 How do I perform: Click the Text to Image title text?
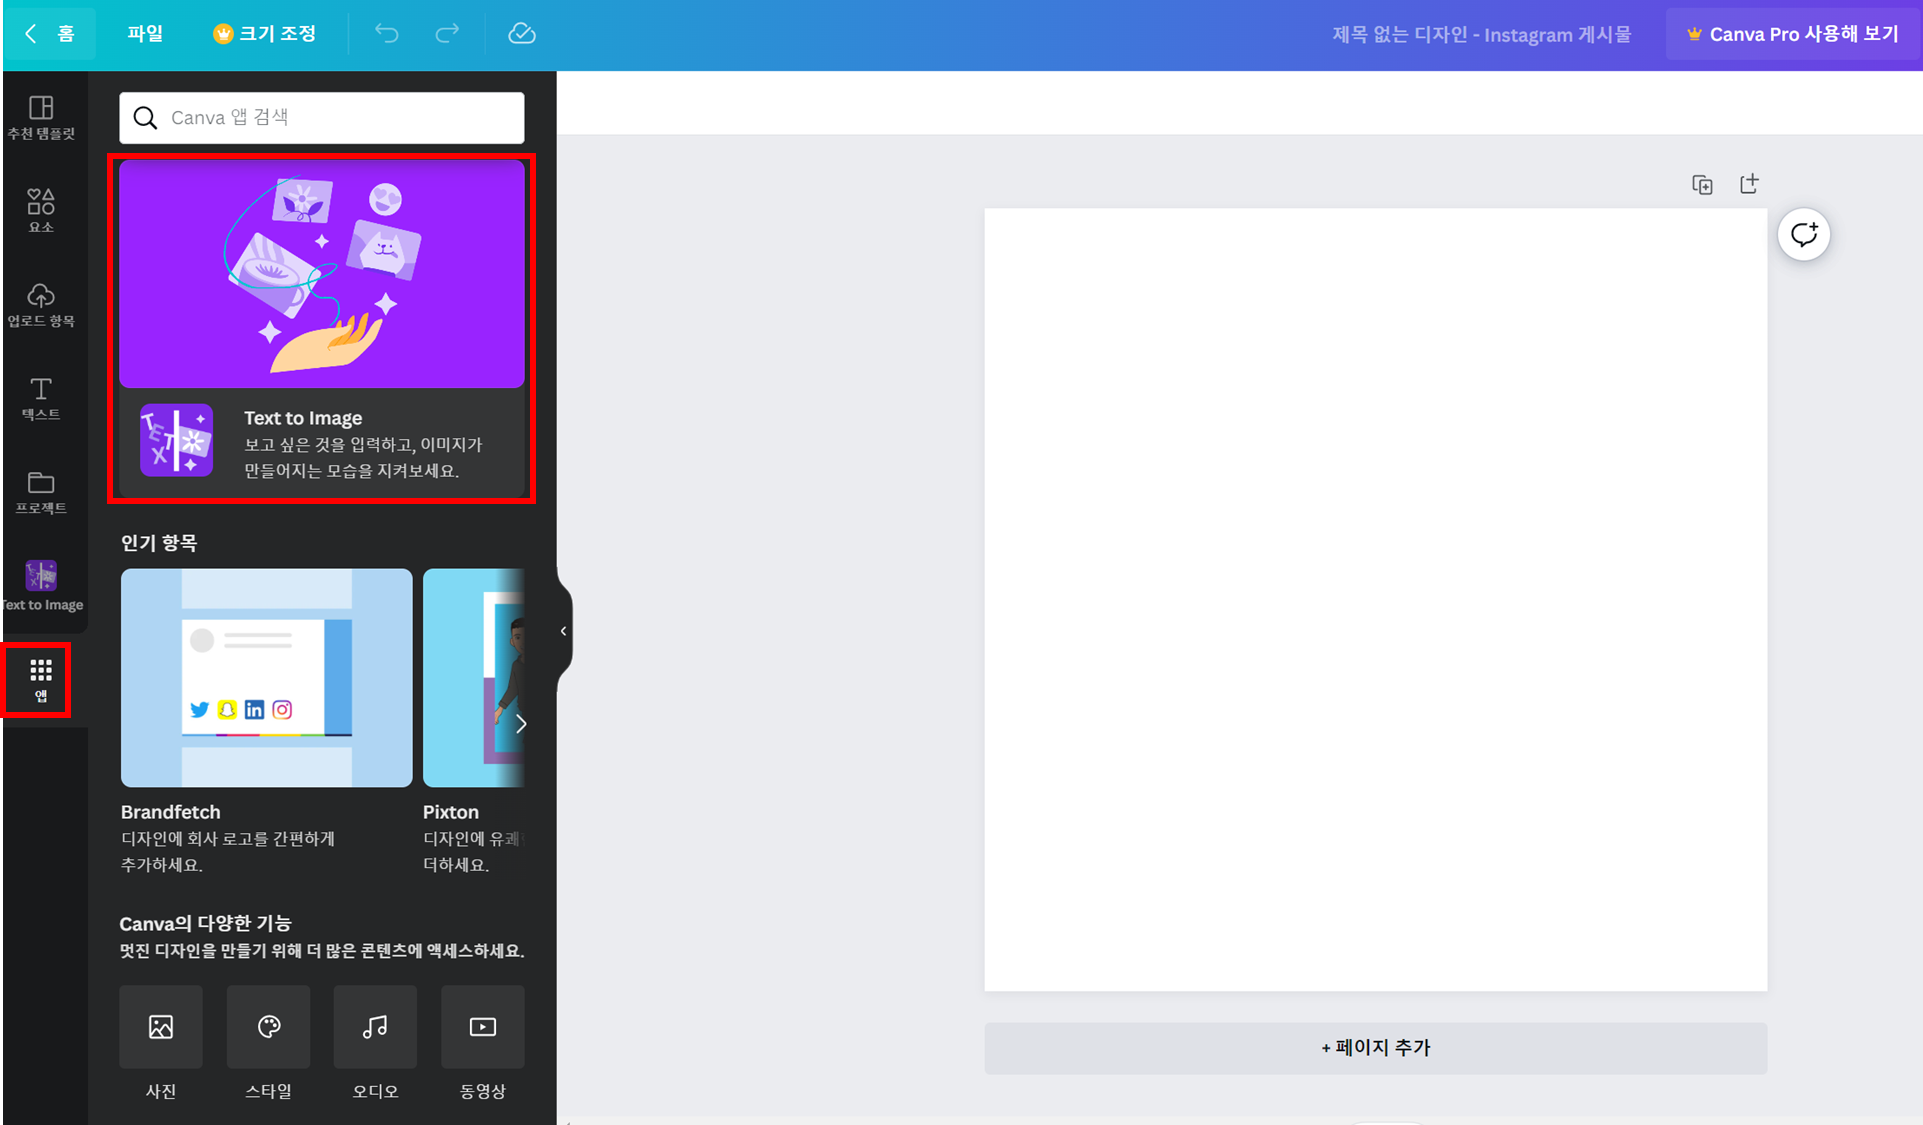[303, 418]
